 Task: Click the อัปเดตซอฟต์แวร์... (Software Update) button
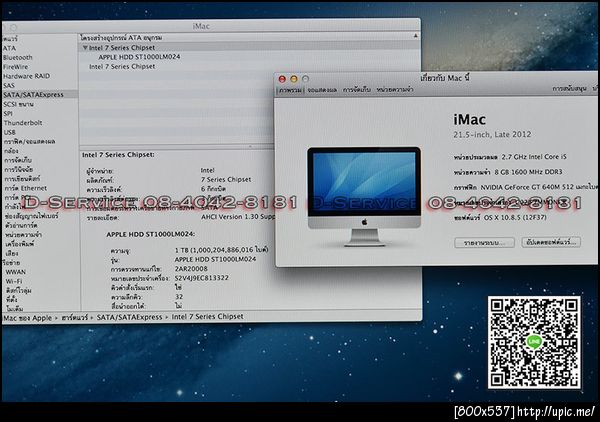pos(551,242)
